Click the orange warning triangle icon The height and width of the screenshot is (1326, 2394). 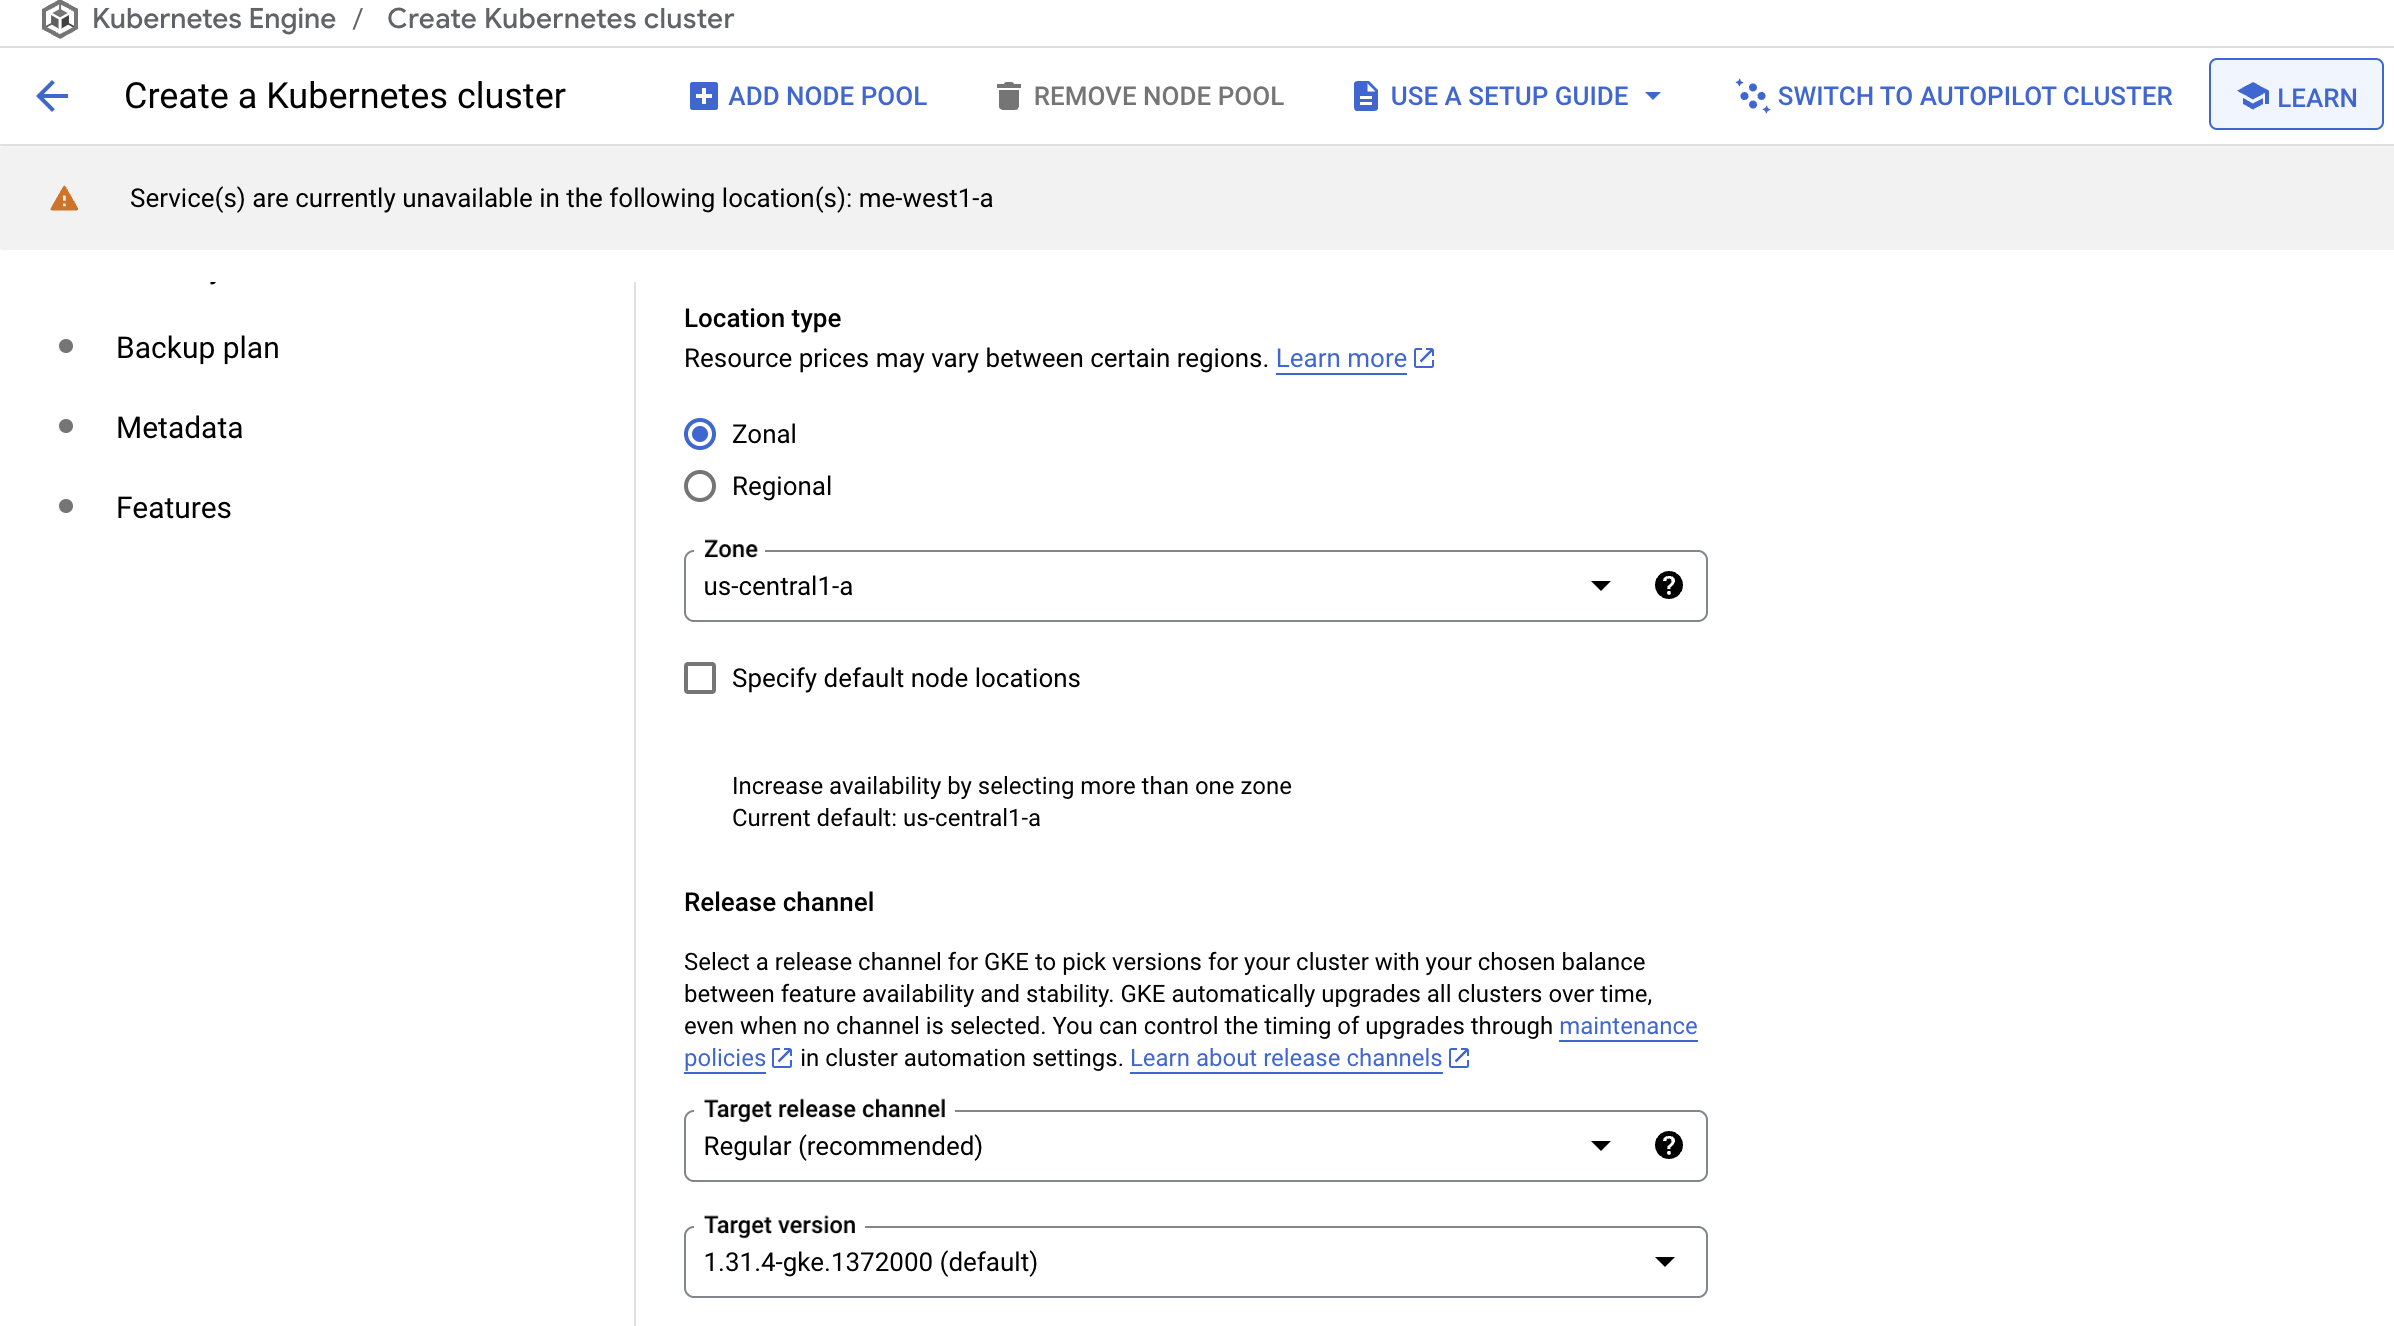[x=64, y=198]
